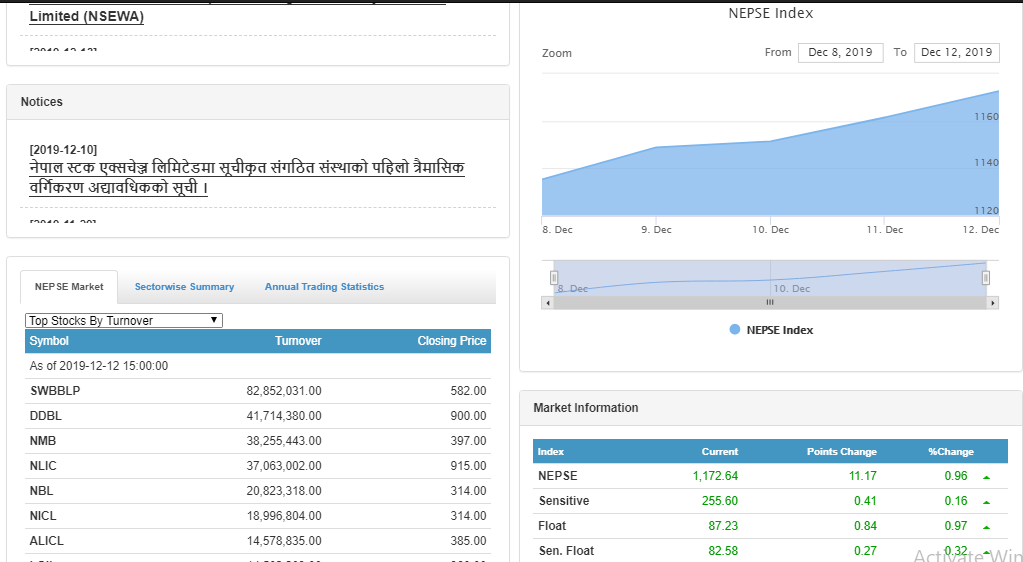Select the ALICL stock symbol

tap(47, 540)
